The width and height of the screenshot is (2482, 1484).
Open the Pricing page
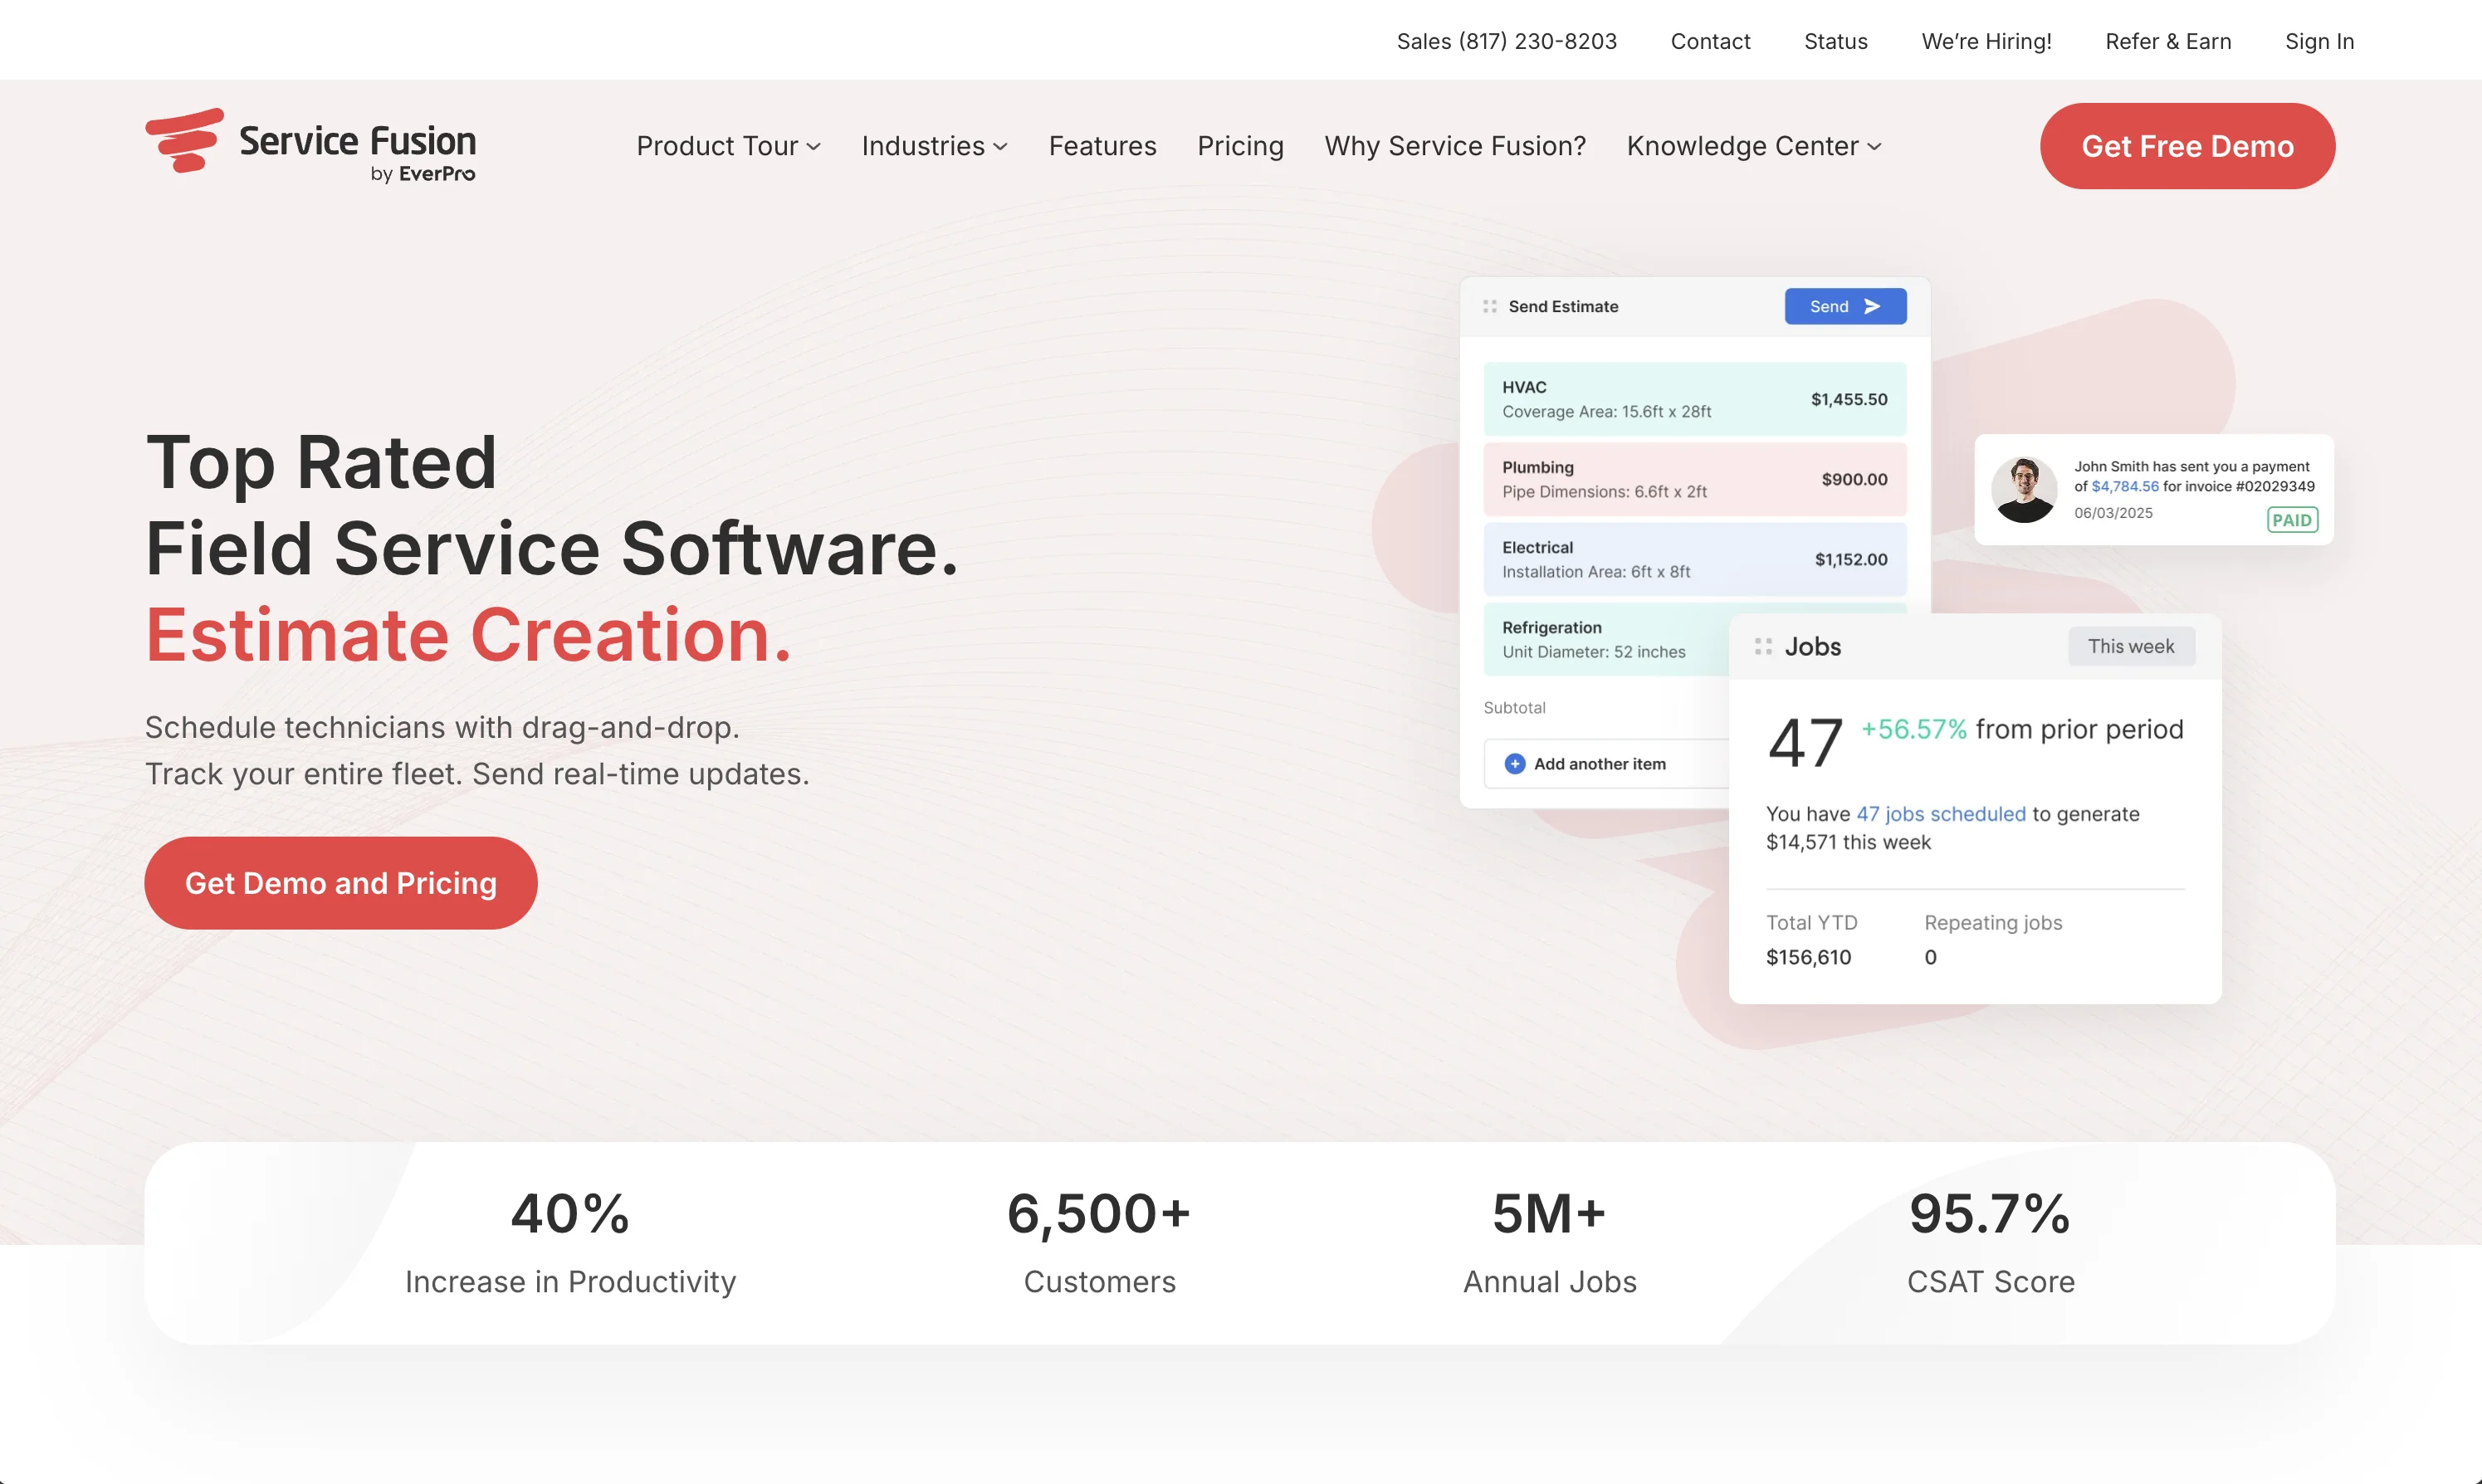pos(1240,146)
